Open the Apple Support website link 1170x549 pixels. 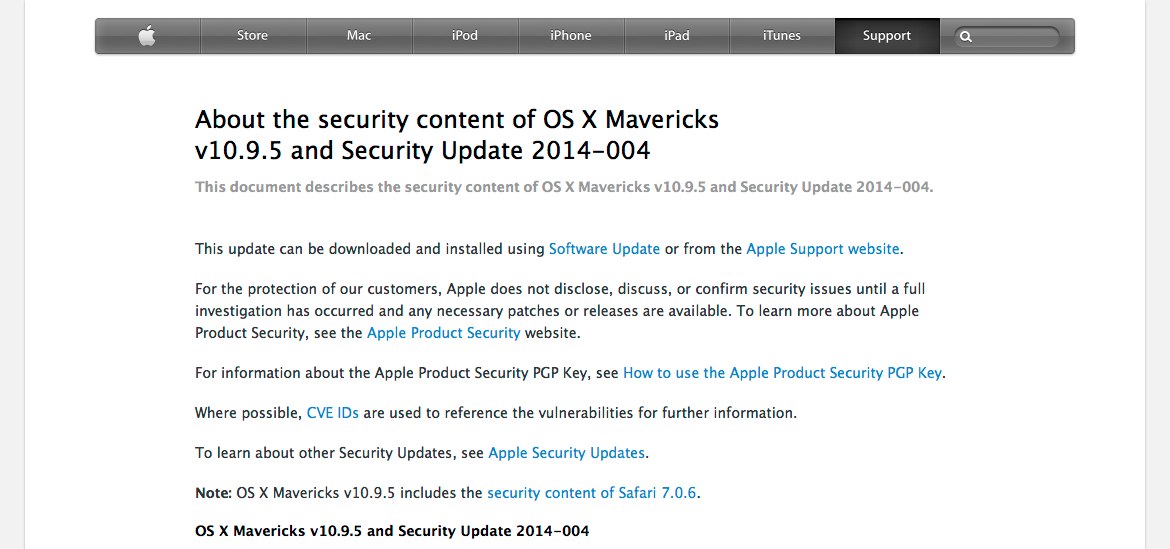(x=823, y=249)
